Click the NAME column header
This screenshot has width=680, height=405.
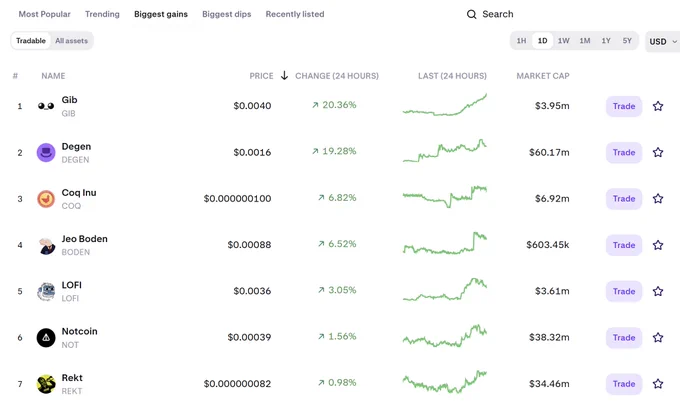pos(53,76)
